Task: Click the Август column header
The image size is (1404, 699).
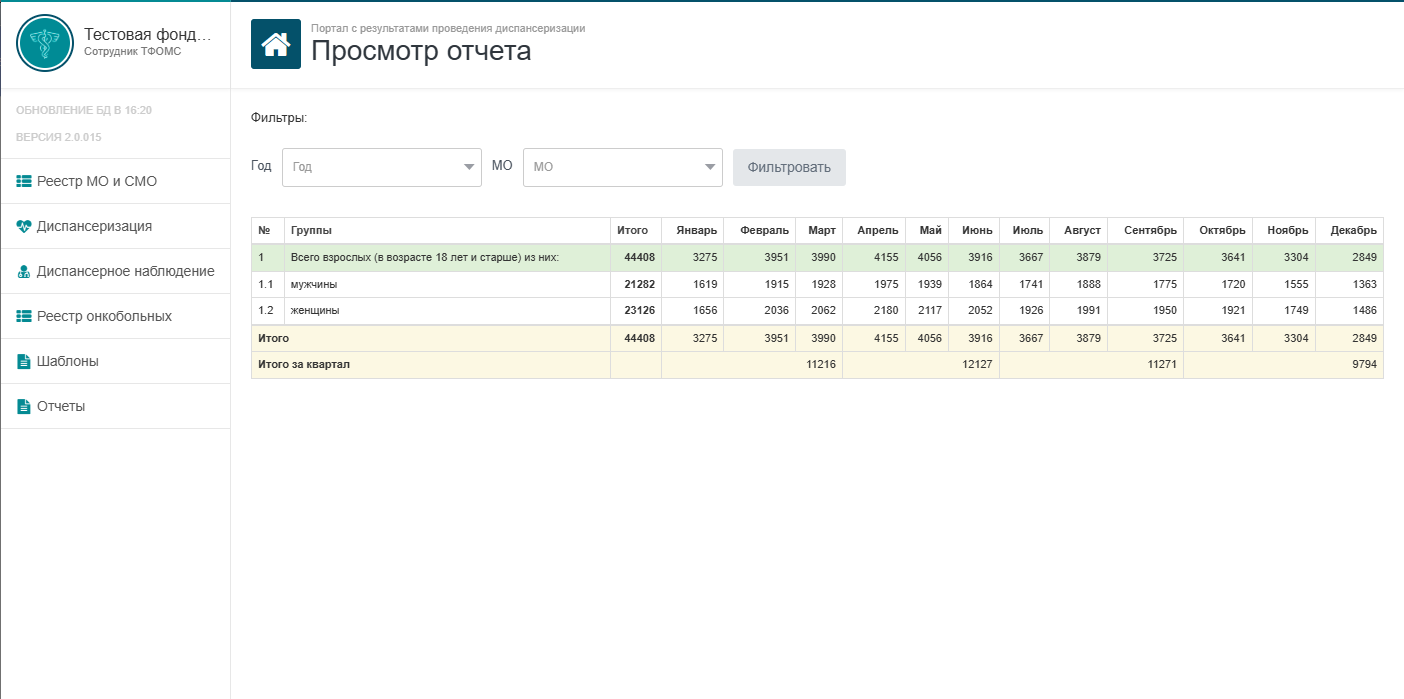Action: 1078,231
